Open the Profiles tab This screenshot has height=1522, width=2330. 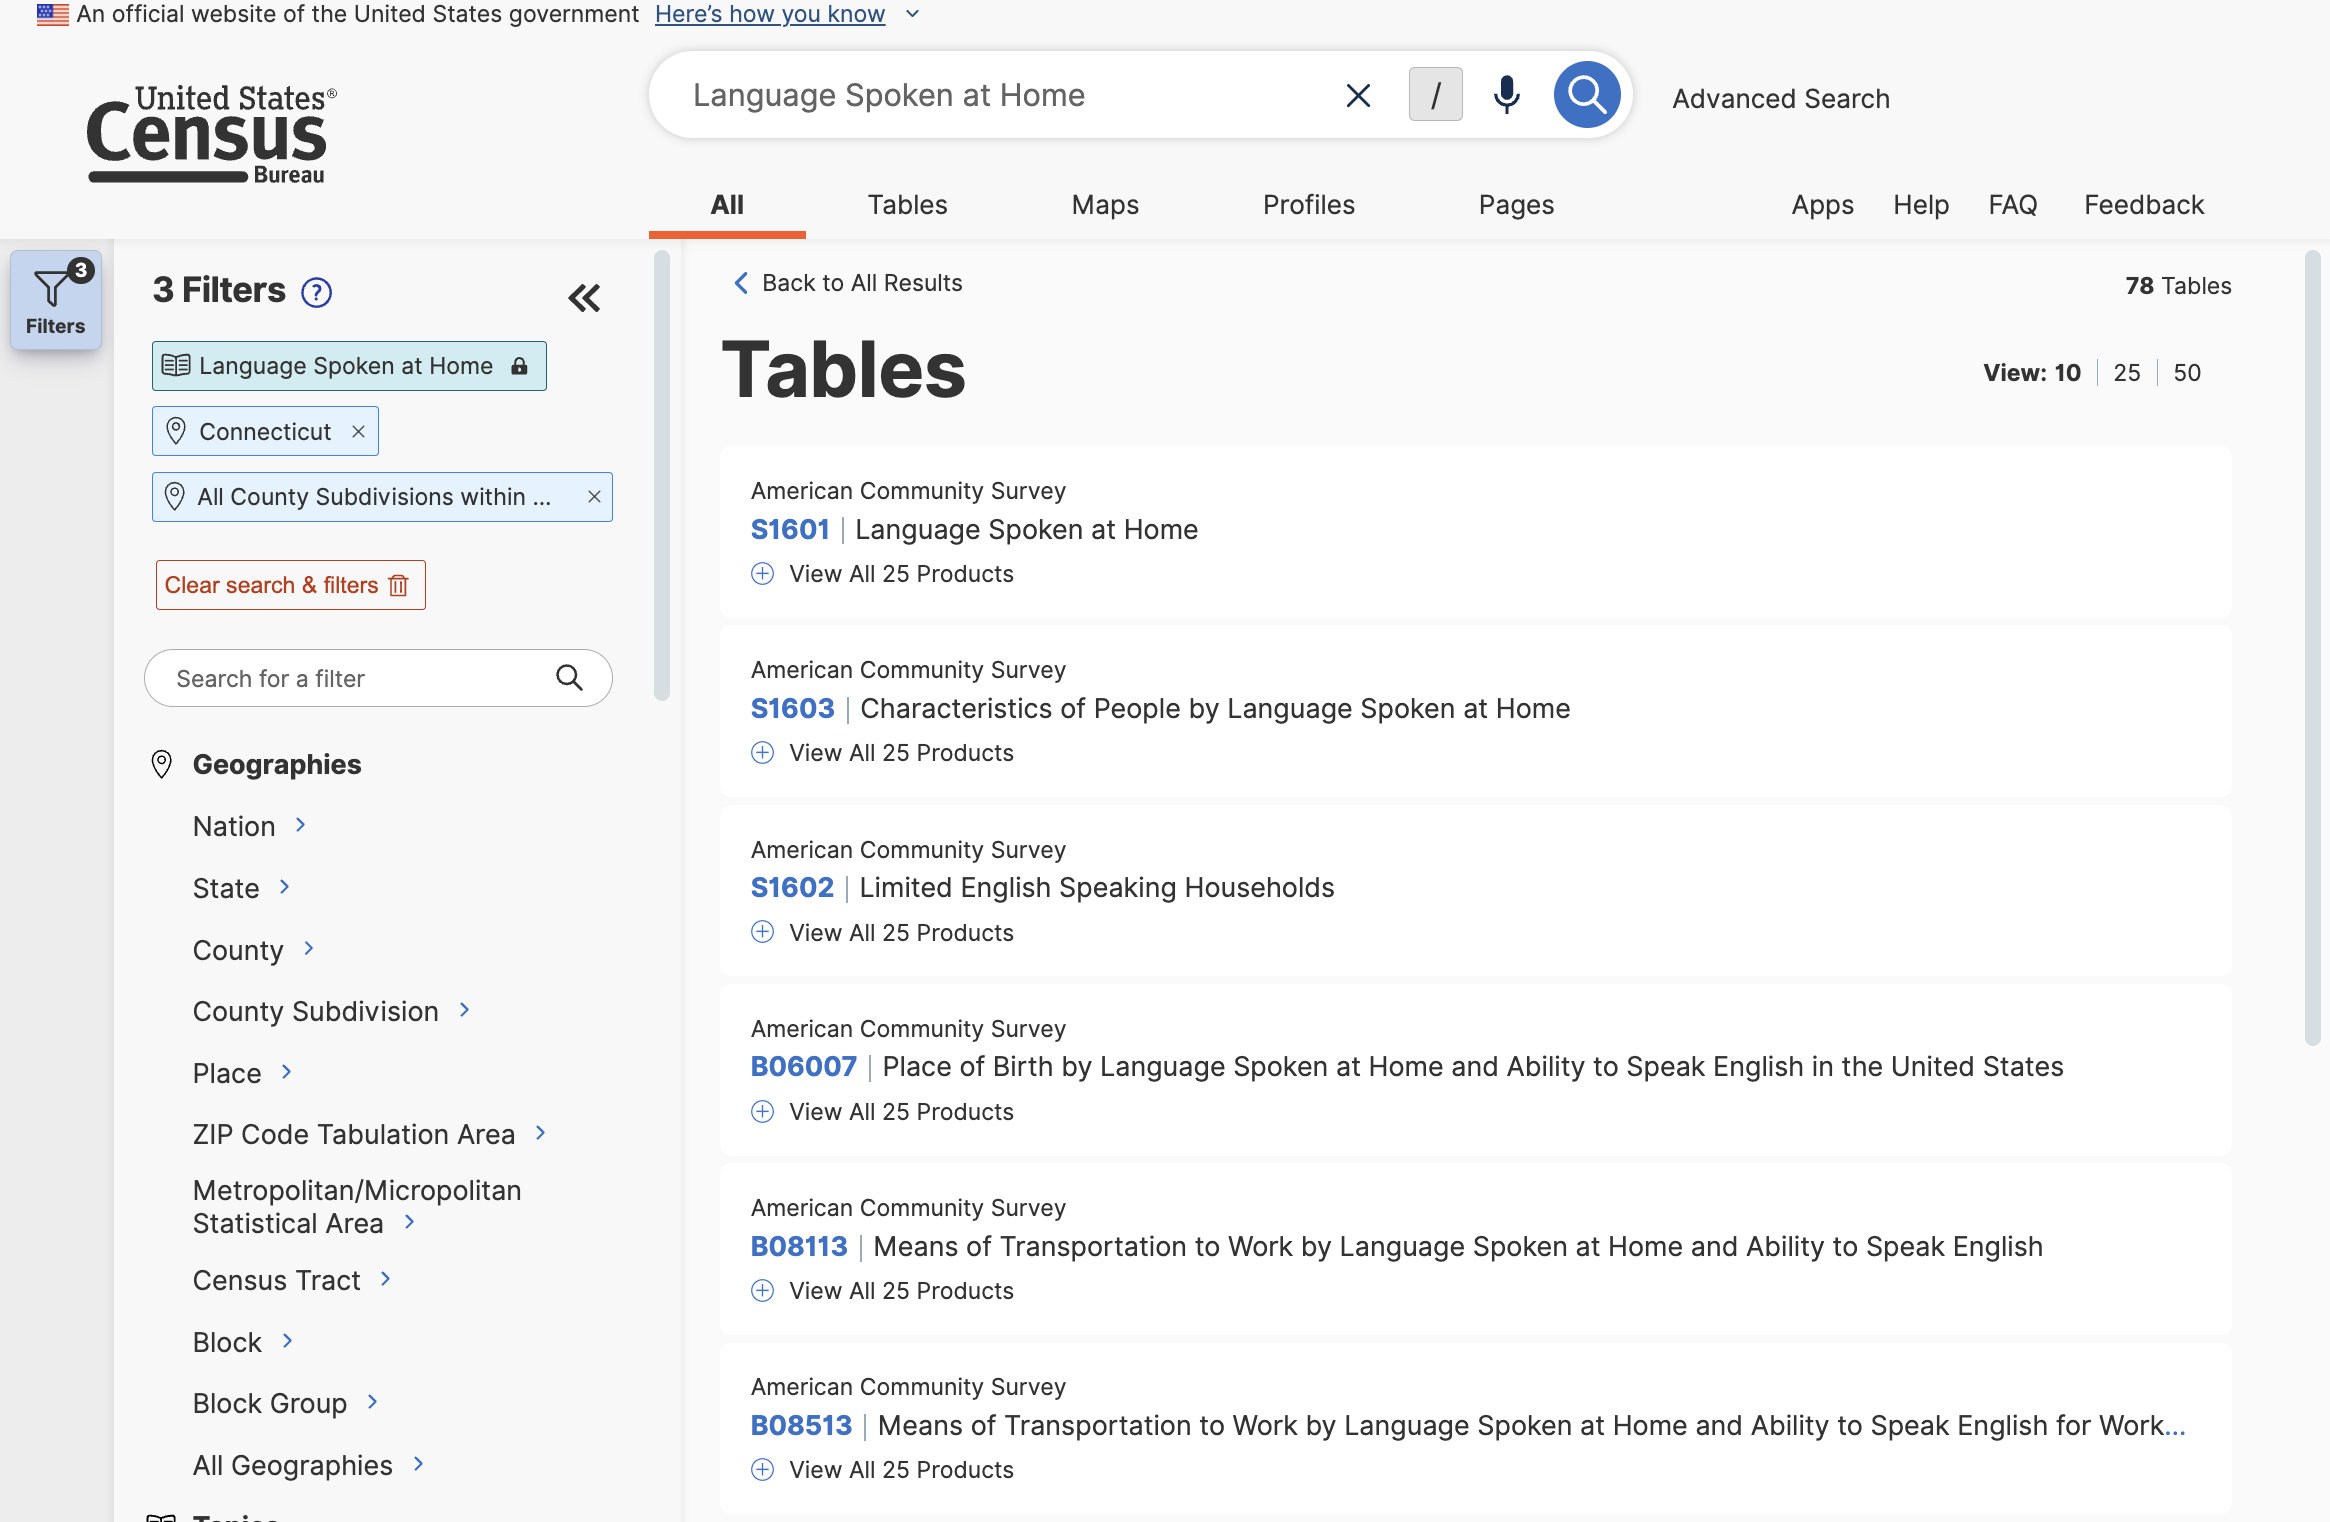[x=1308, y=204]
